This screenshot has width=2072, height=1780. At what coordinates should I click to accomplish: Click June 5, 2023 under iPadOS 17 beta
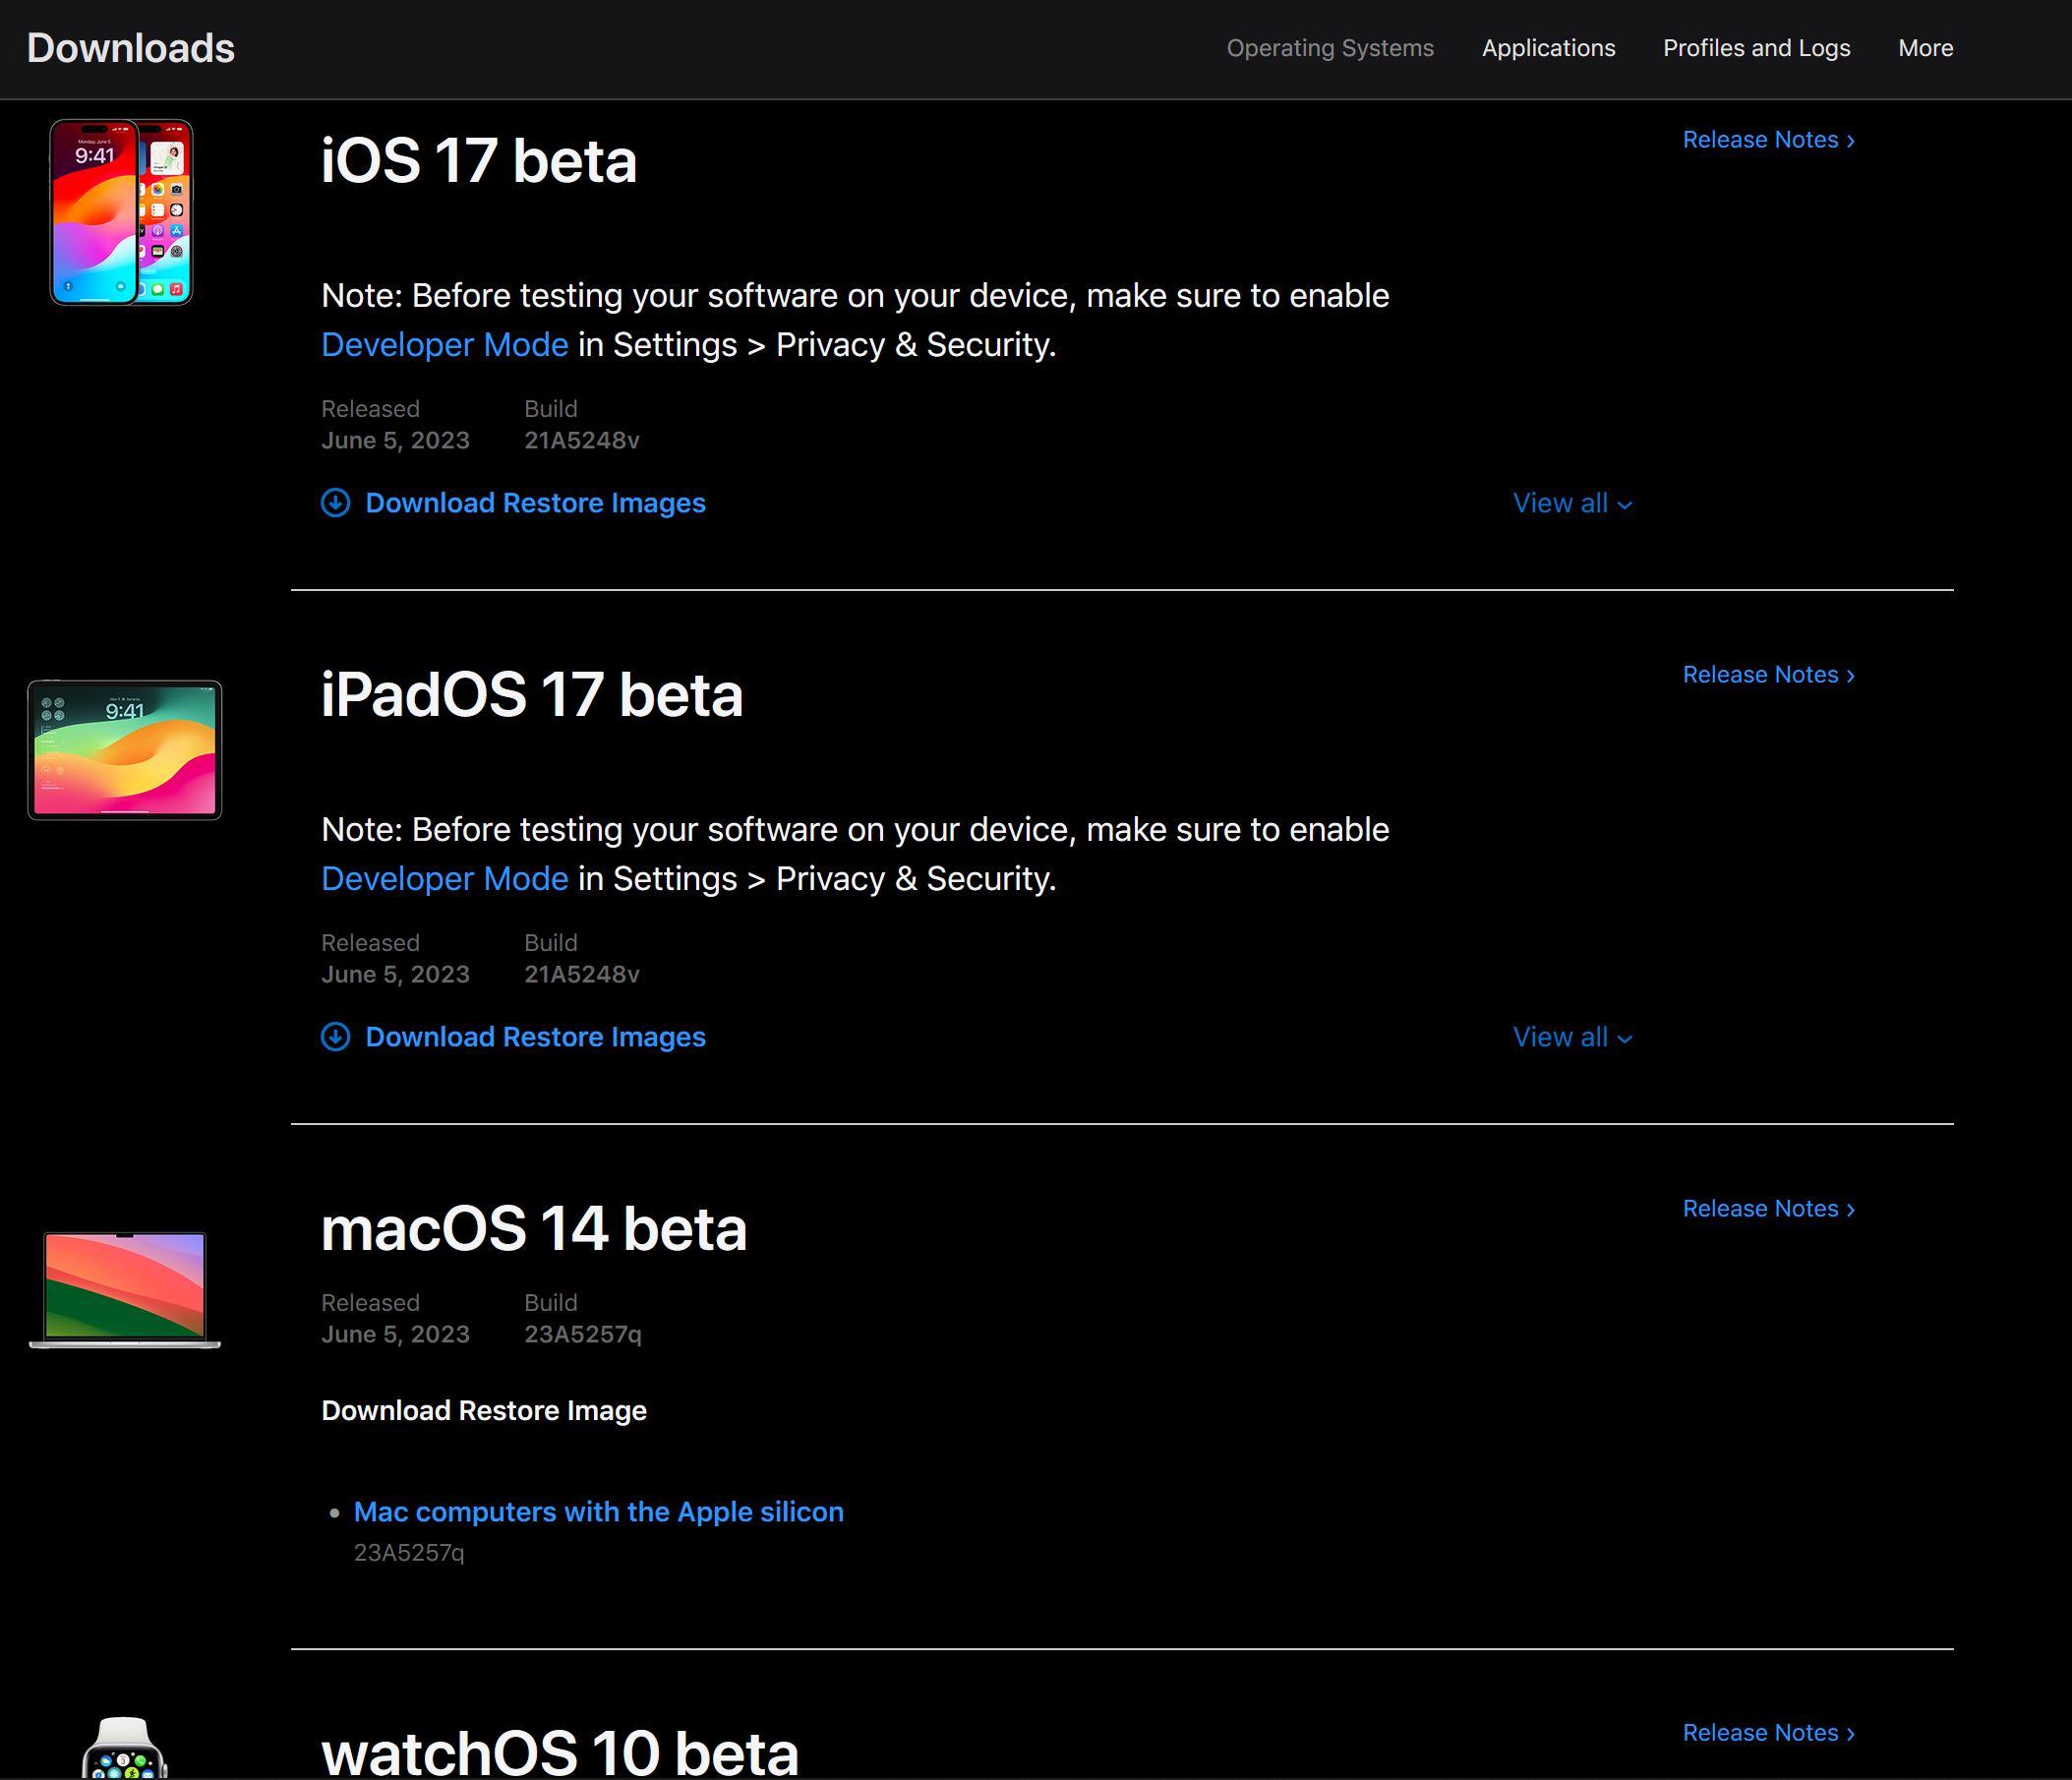[395, 975]
